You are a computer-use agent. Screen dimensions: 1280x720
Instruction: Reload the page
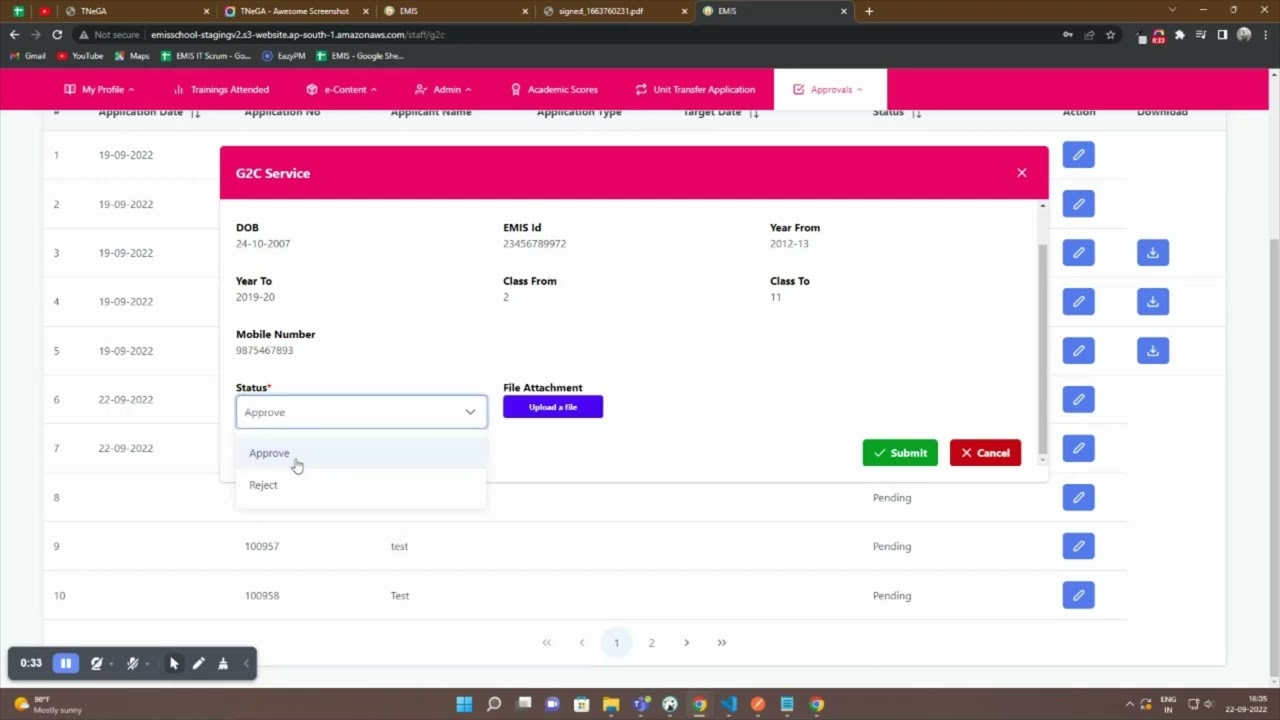point(57,34)
